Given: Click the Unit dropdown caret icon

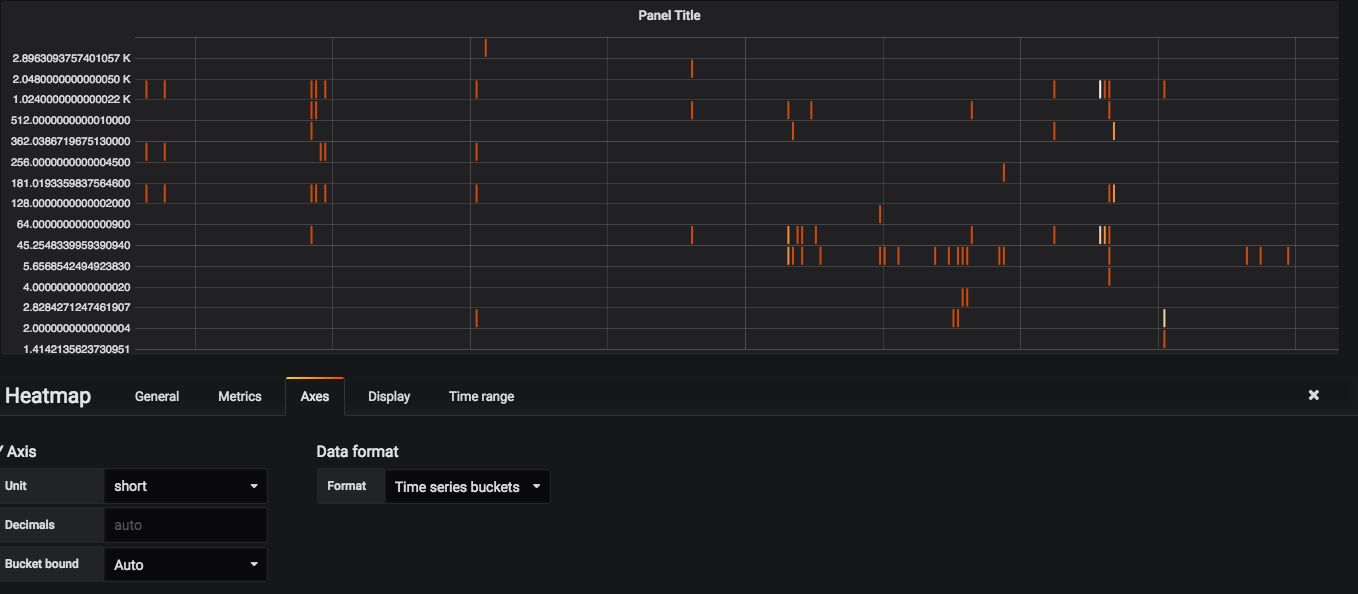Looking at the screenshot, I should [x=254, y=486].
